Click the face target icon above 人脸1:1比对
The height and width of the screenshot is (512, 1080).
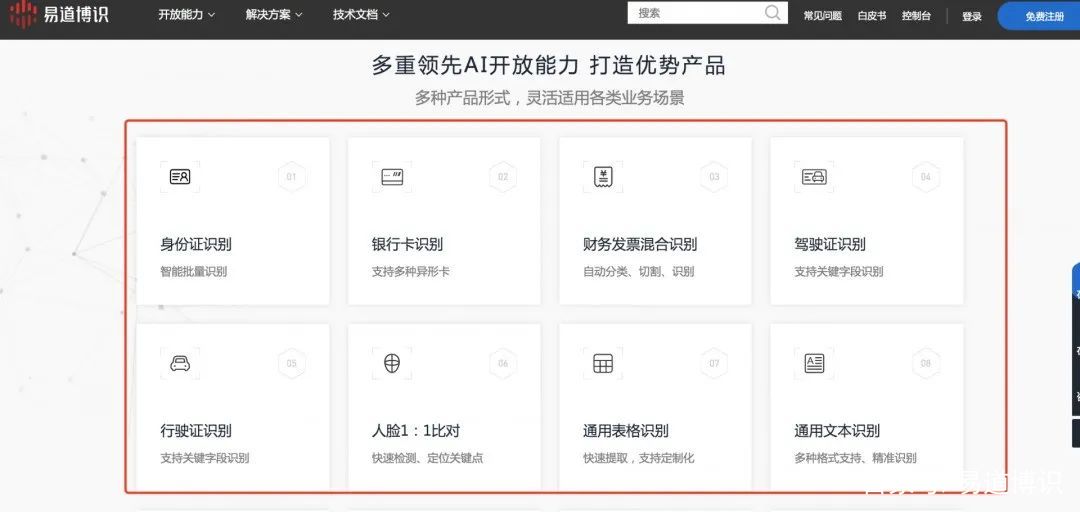pyautogui.click(x=392, y=363)
